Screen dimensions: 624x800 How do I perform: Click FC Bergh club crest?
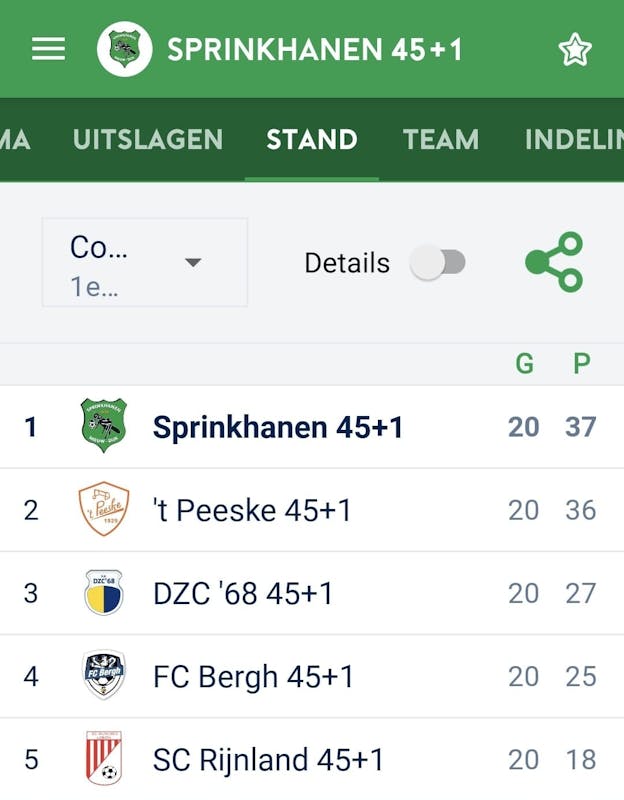point(104,676)
